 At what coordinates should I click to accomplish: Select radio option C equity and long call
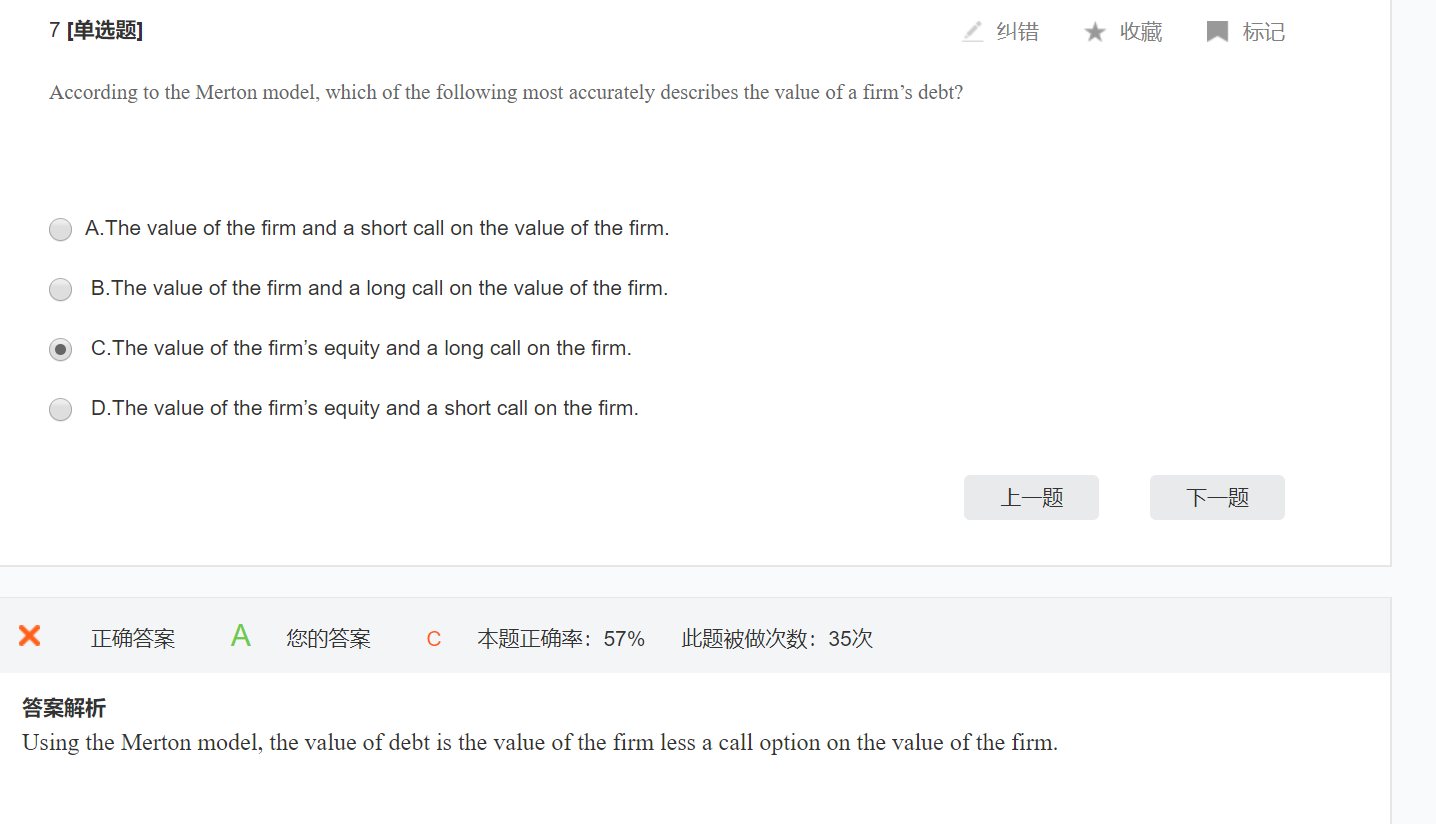tap(61, 350)
